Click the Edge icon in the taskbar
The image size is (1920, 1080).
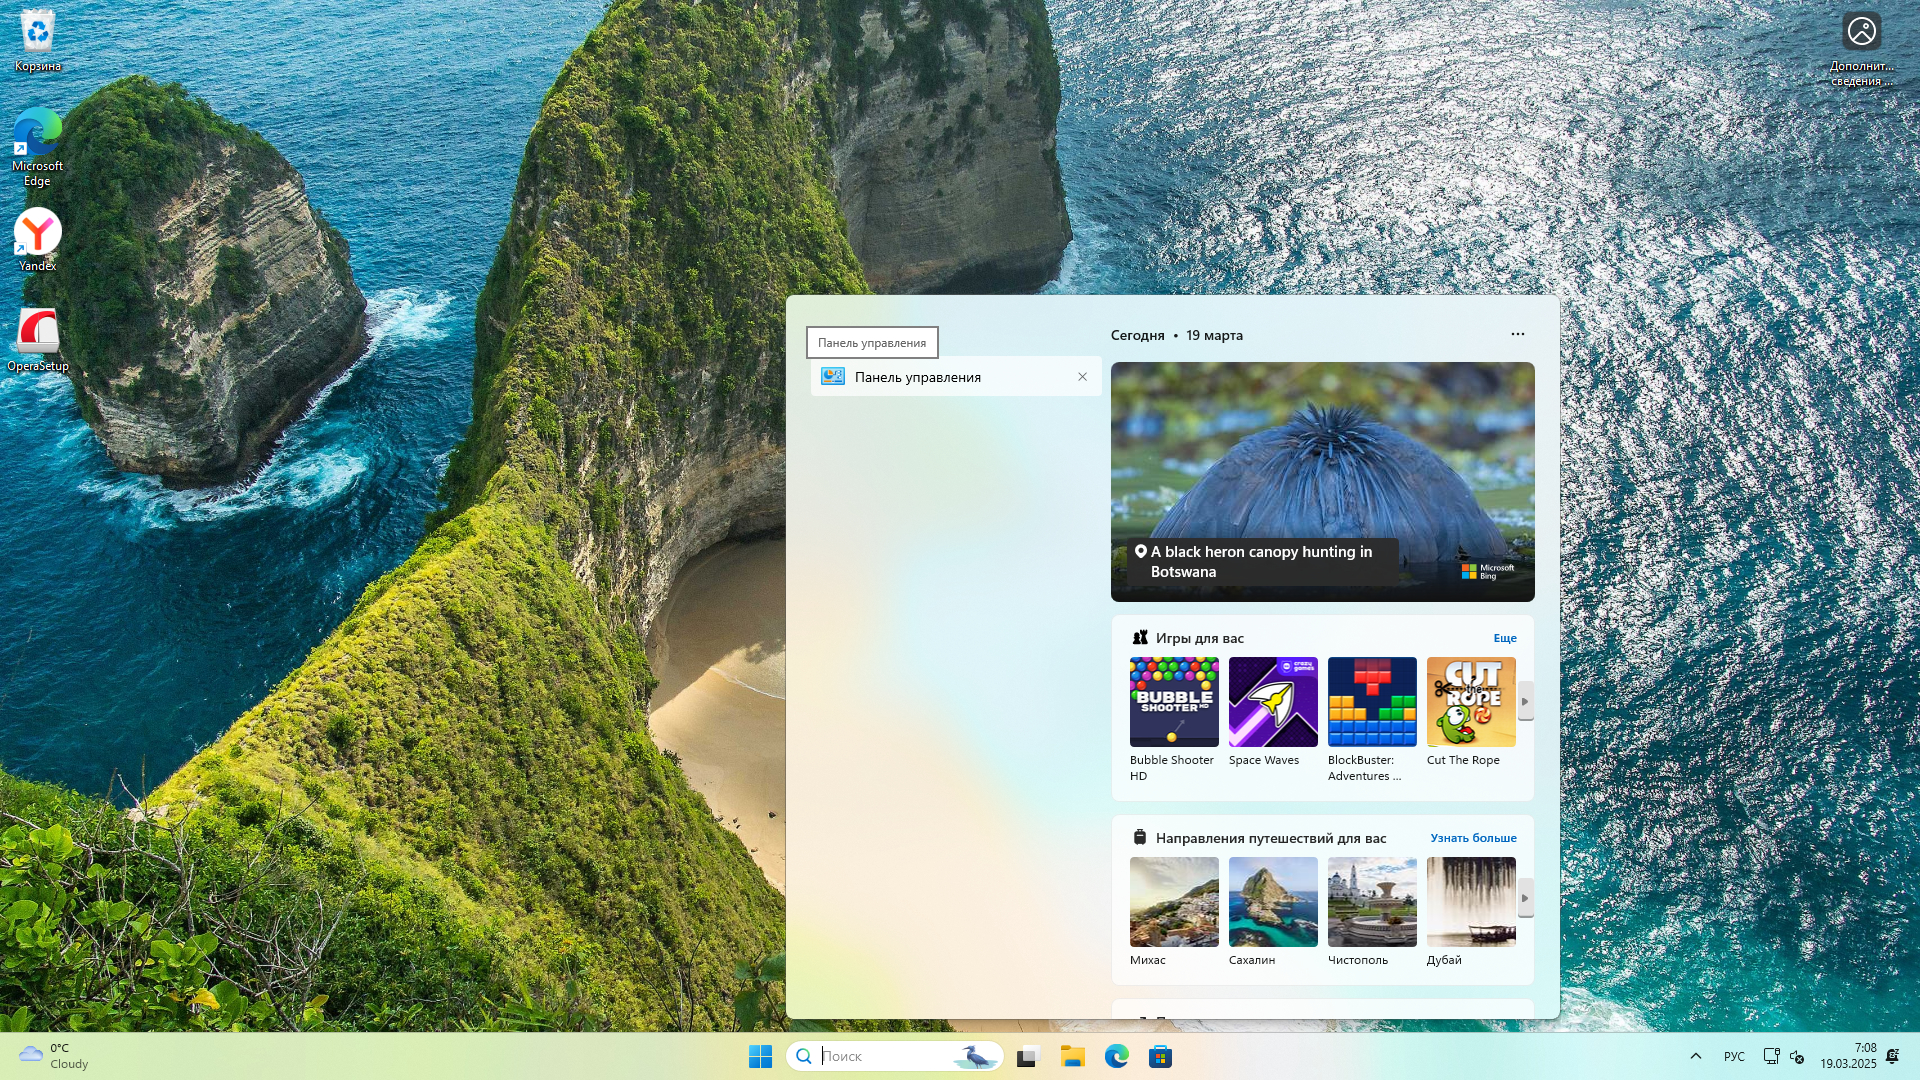pyautogui.click(x=1116, y=1057)
